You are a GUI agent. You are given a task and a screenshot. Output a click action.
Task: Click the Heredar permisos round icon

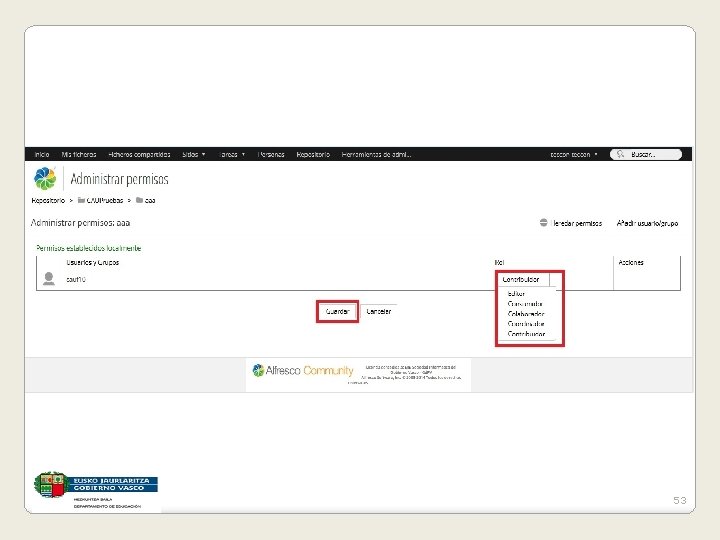click(x=544, y=223)
